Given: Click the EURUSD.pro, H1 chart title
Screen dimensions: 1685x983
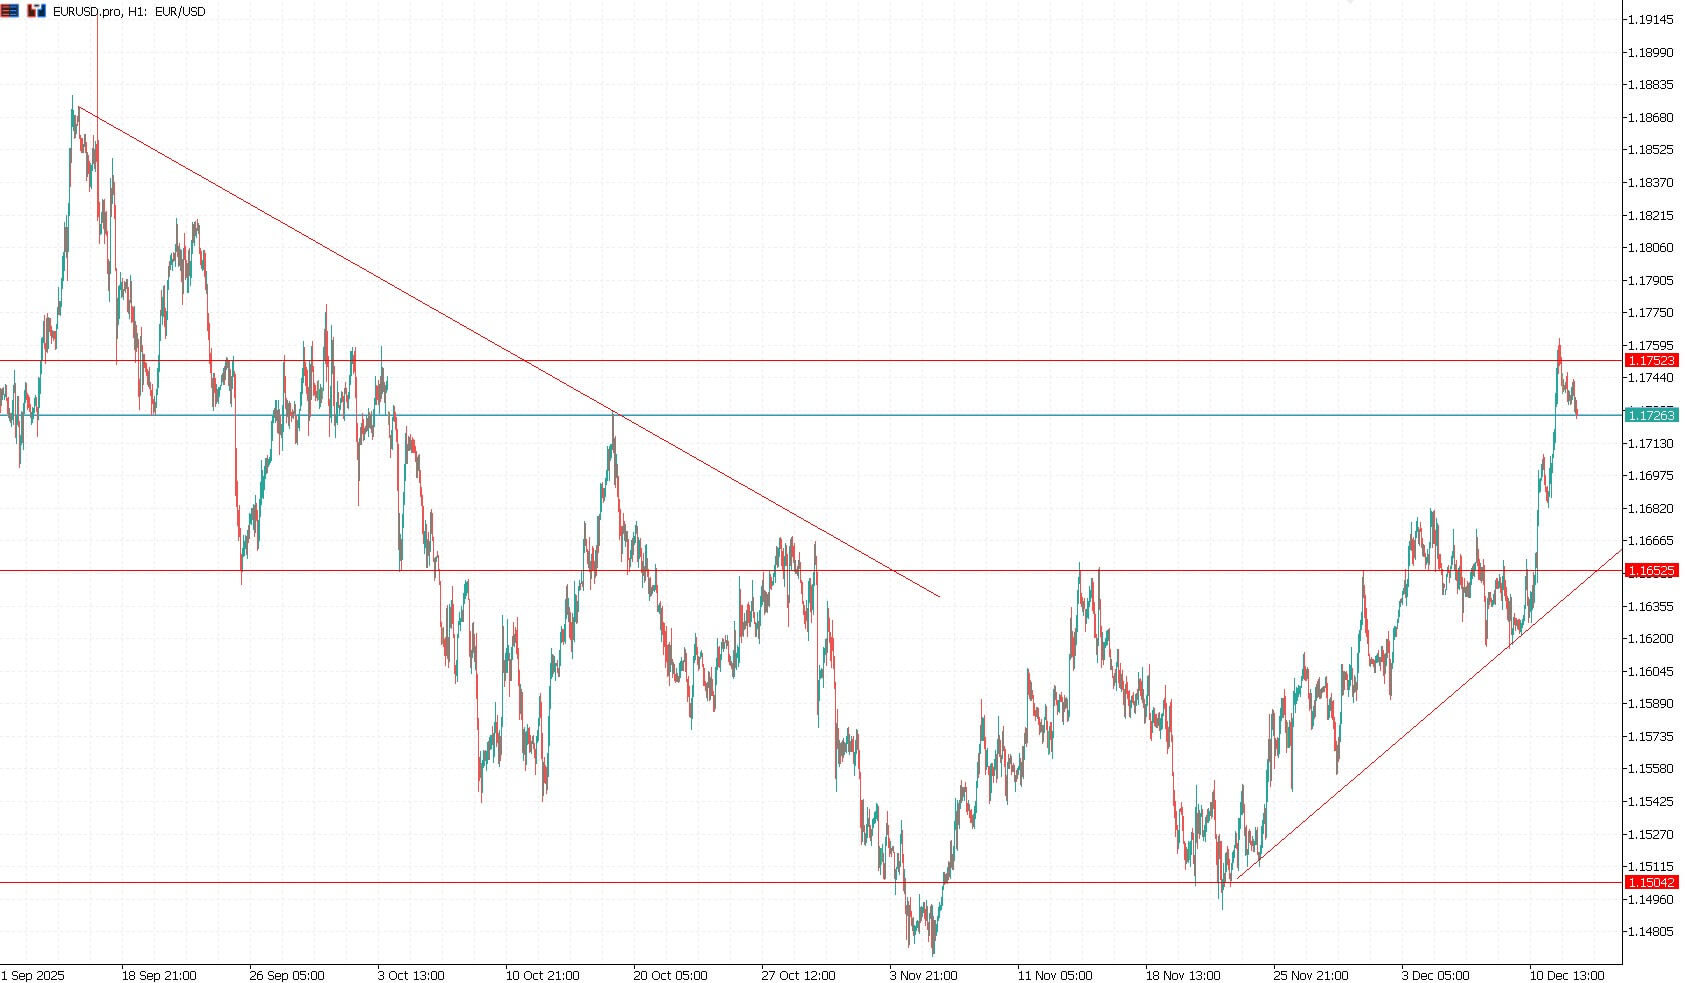Looking at the screenshot, I should (x=129, y=12).
